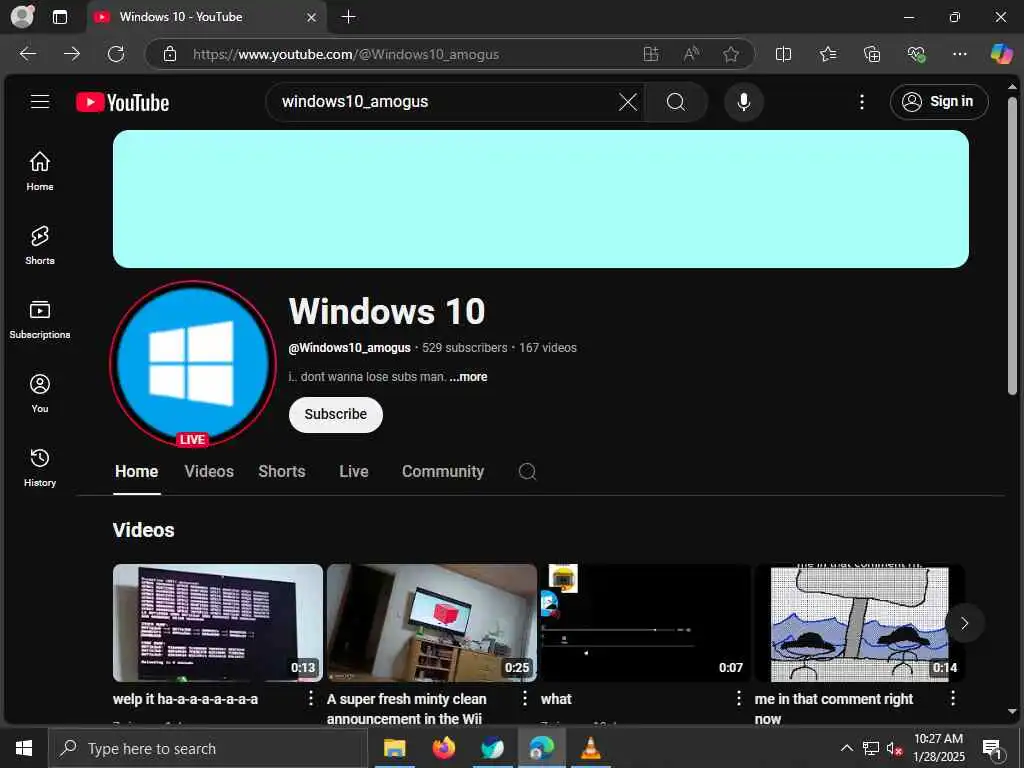Open You section in the sidebar
Screen dimensions: 1024x768
coord(40,393)
